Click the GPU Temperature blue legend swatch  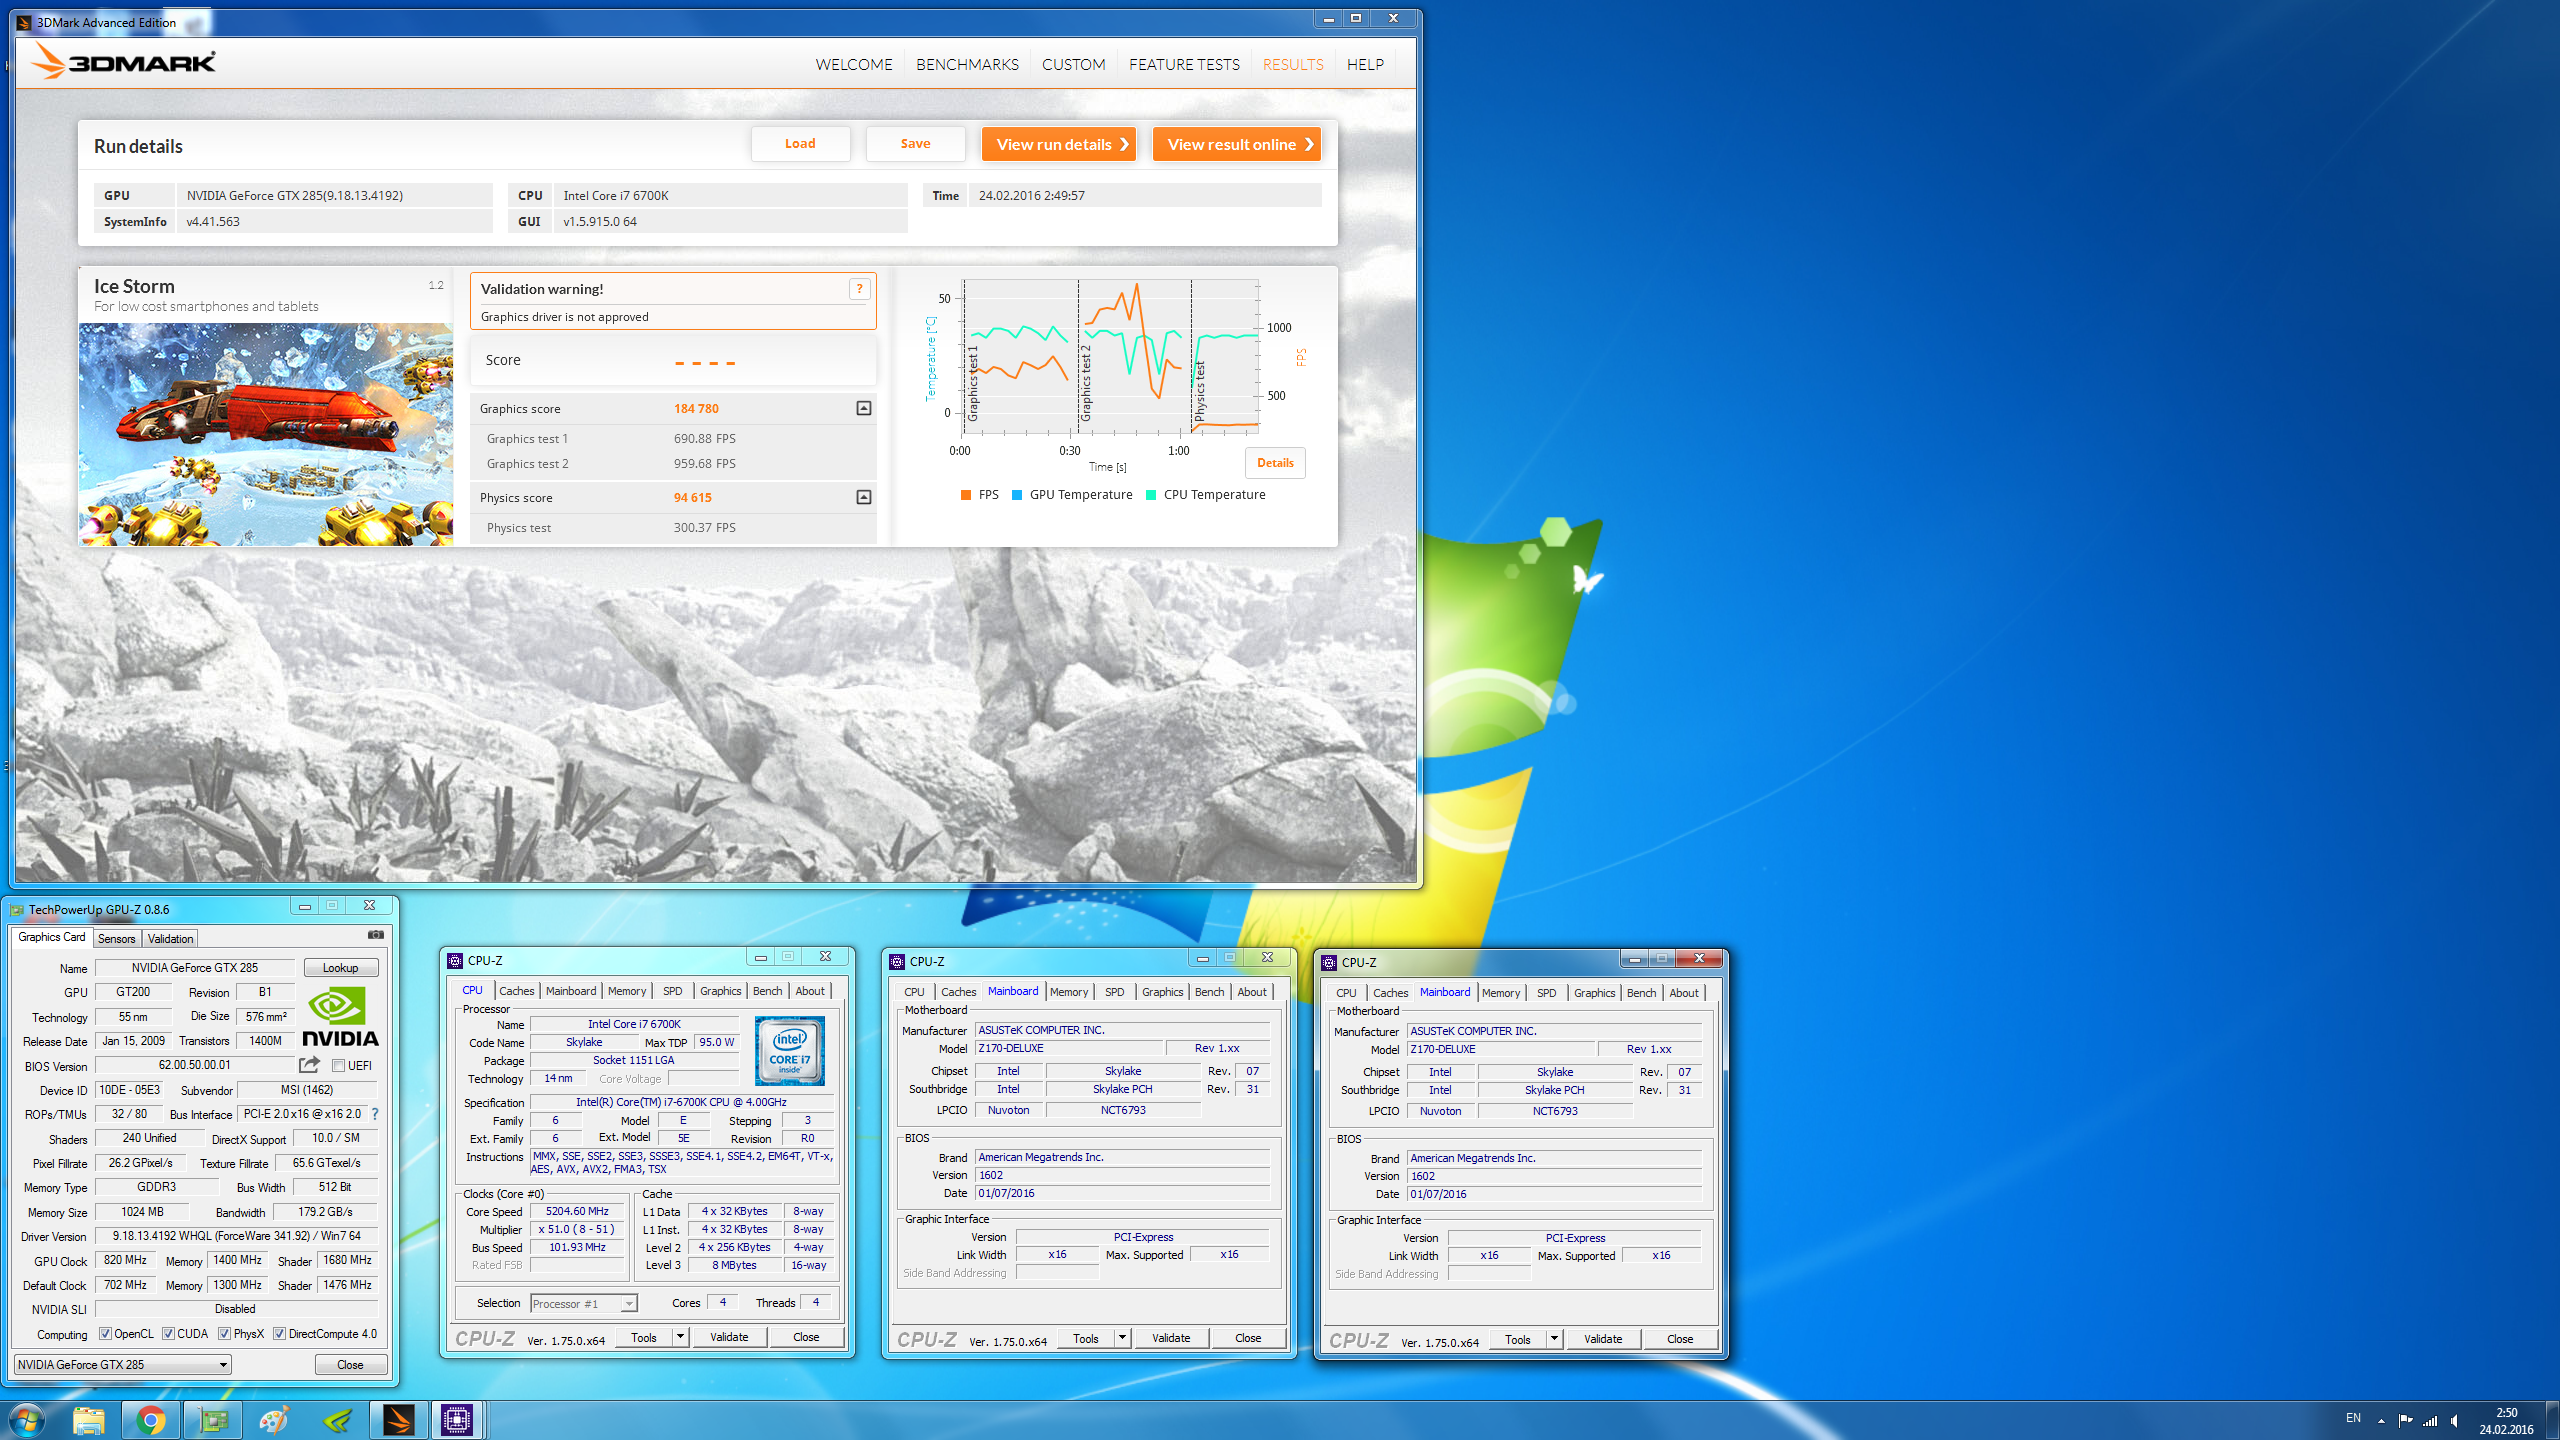point(1017,495)
